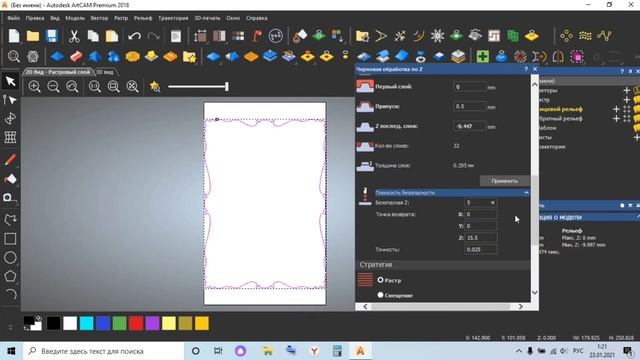Click the zoom to fit window icon
640x360 pixels.
(x=133, y=87)
